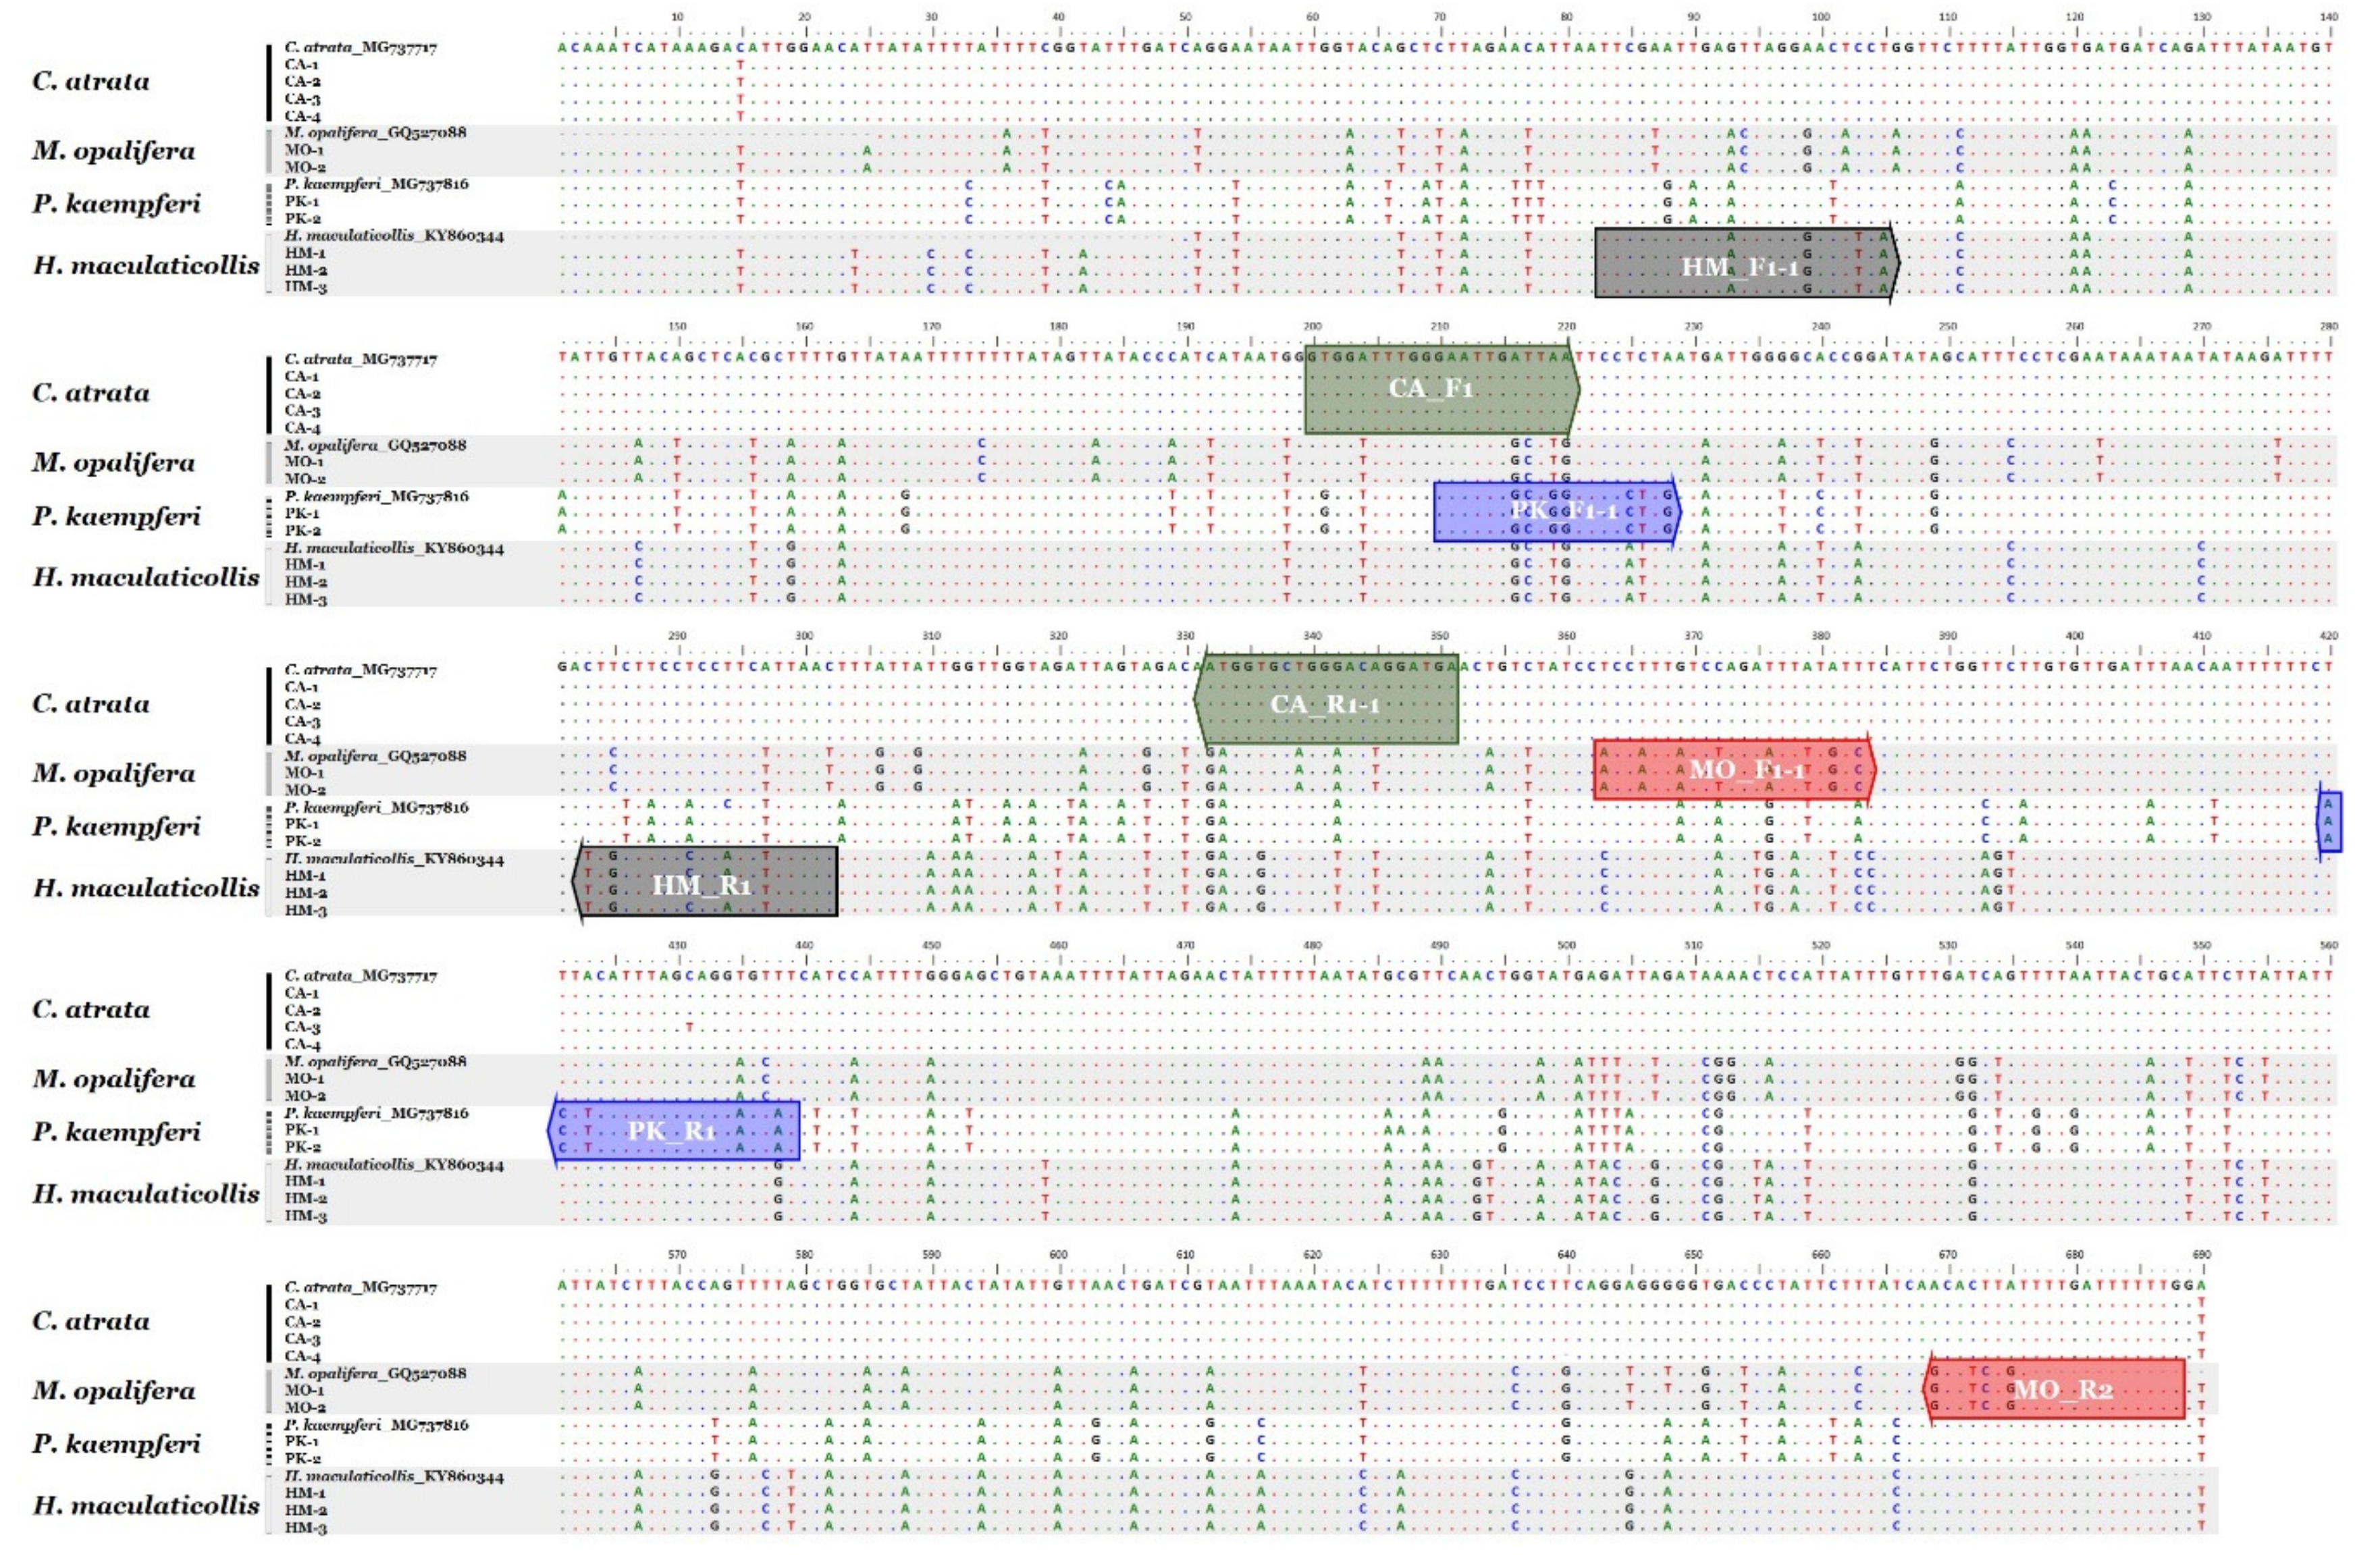
Task: Click ruler position 690 in last block
Action: pos(2201,1254)
